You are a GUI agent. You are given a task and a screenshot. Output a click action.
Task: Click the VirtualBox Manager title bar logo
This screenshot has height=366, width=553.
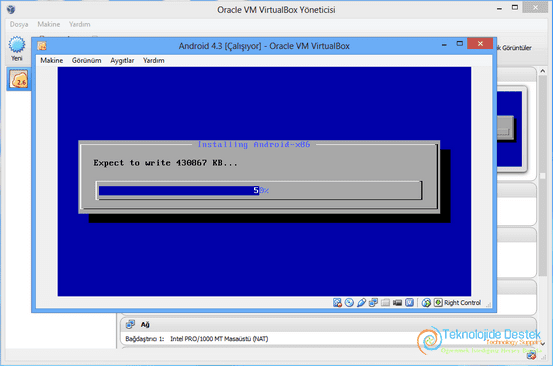pyautogui.click(x=11, y=10)
